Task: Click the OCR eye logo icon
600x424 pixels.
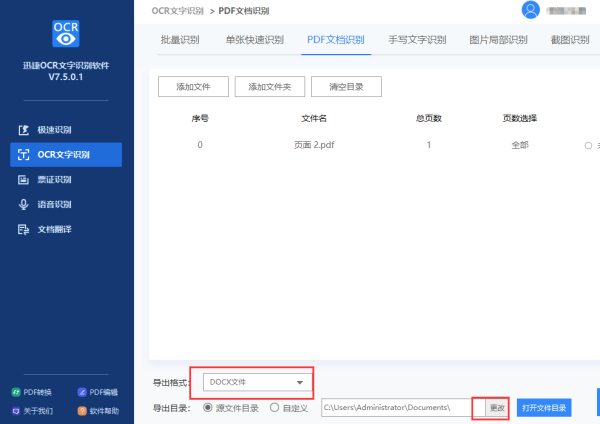Action: 65,34
